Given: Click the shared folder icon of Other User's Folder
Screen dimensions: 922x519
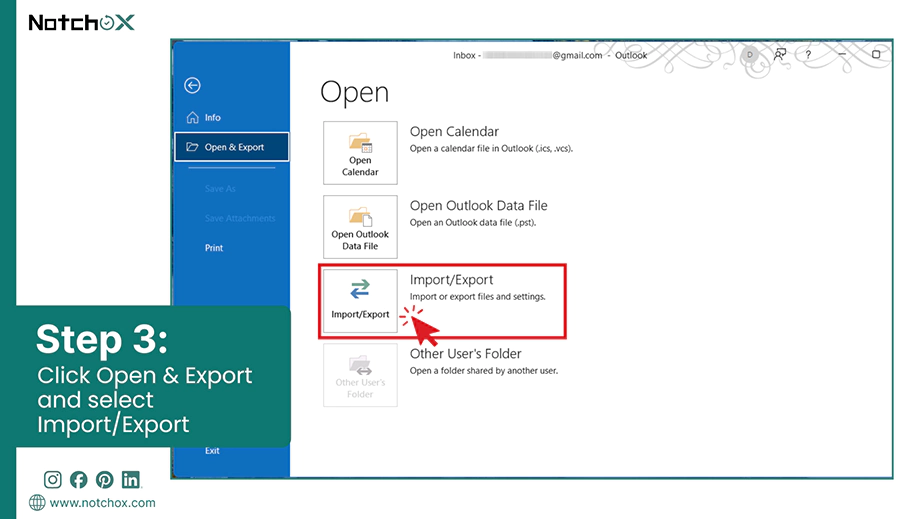Looking at the screenshot, I should pos(360,365).
